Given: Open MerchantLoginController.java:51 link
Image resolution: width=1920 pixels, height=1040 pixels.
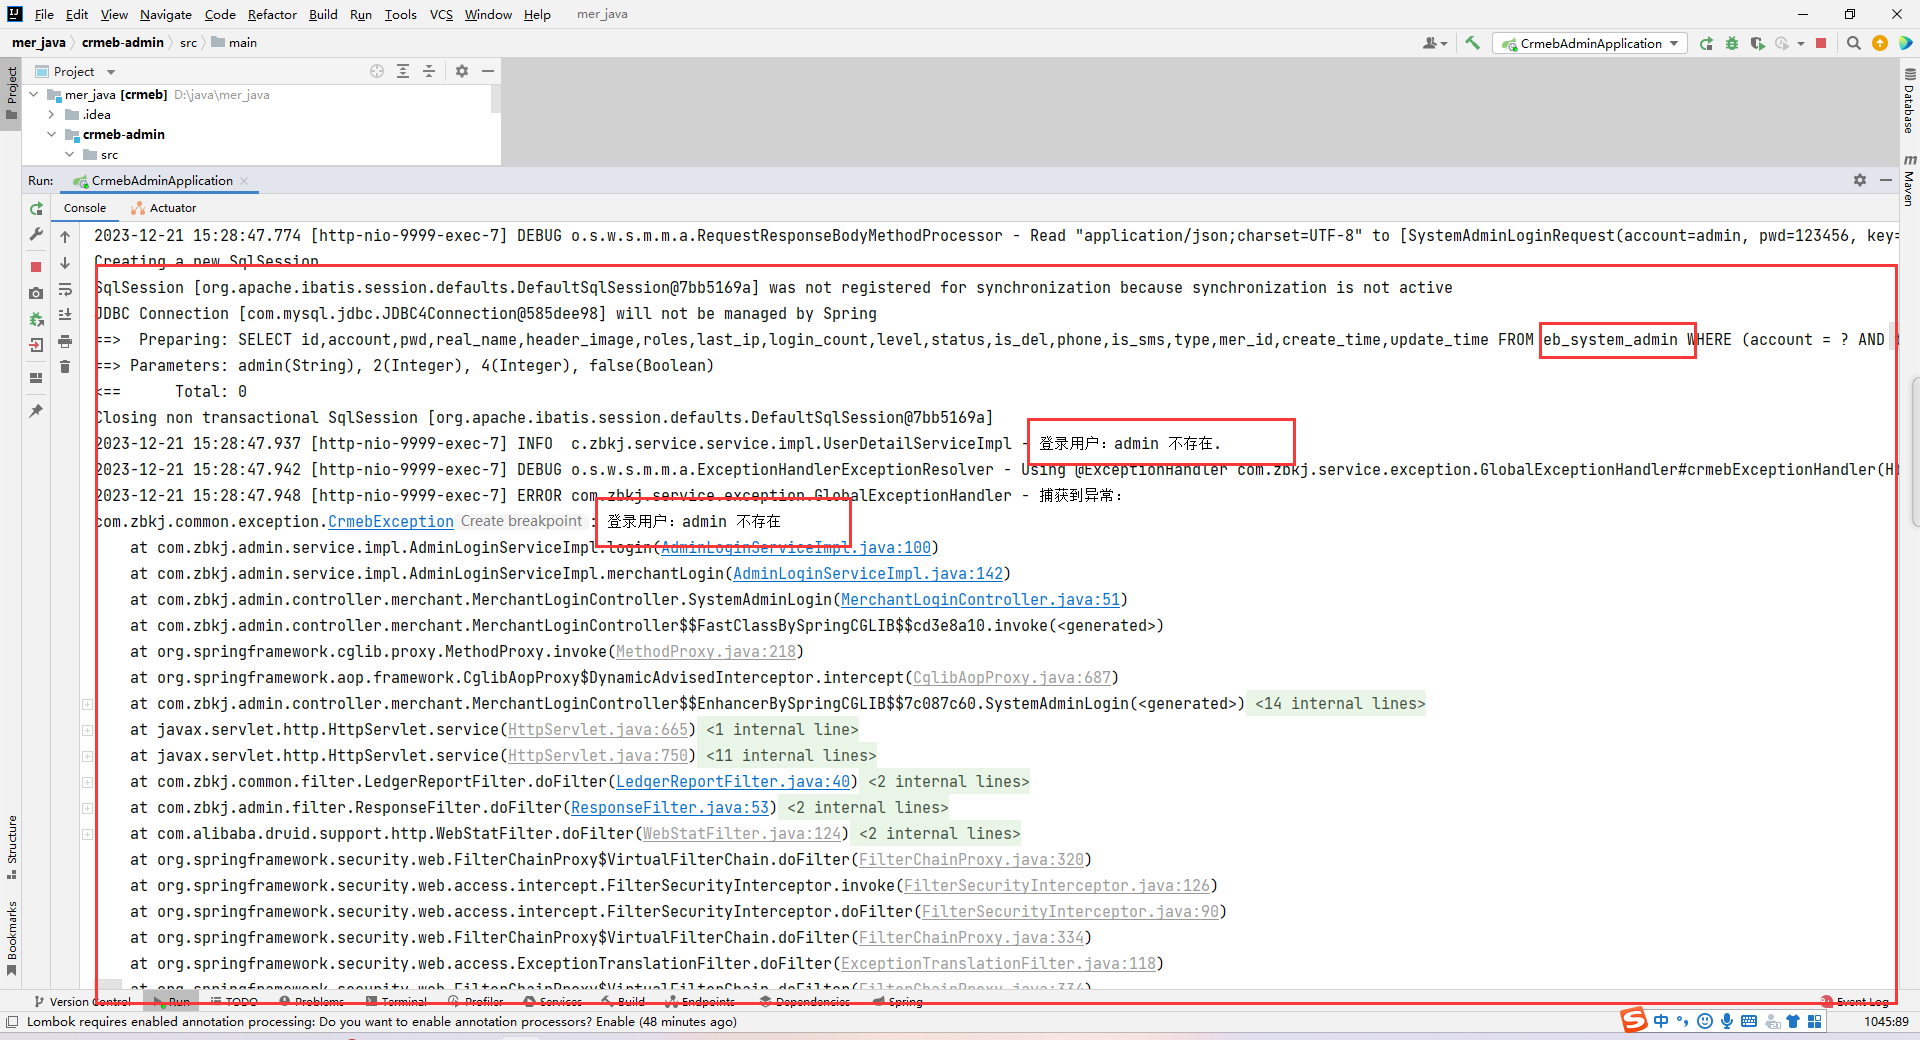Looking at the screenshot, I should click(x=980, y=600).
